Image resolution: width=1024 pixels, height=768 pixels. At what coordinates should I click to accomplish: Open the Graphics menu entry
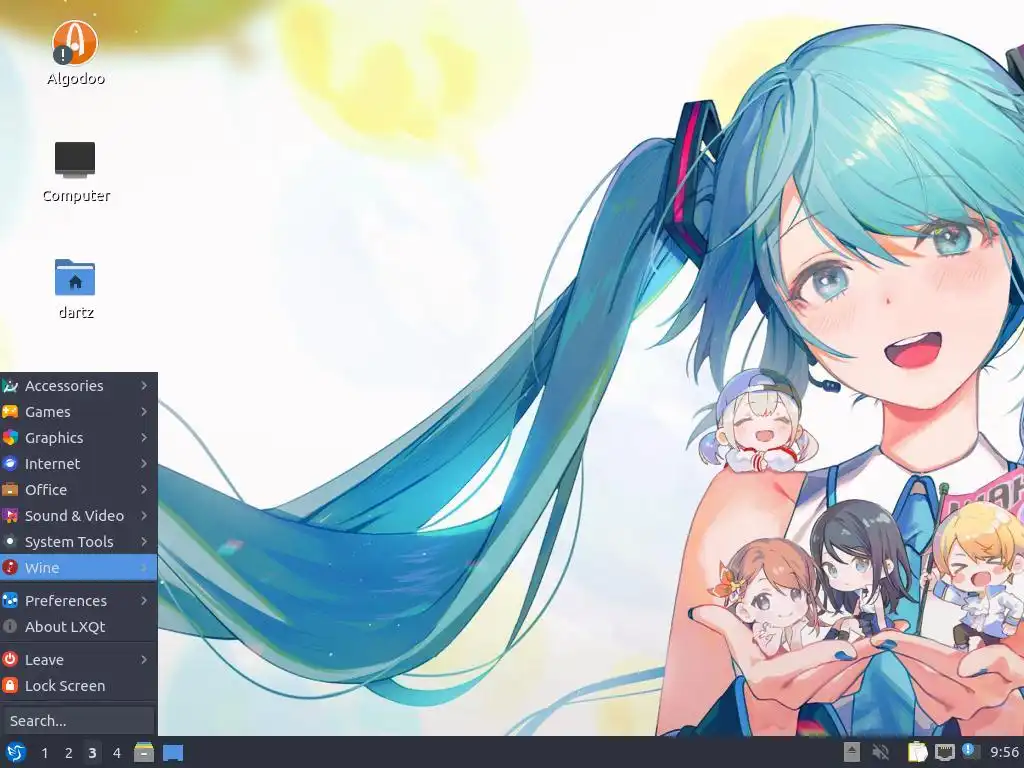pos(78,438)
